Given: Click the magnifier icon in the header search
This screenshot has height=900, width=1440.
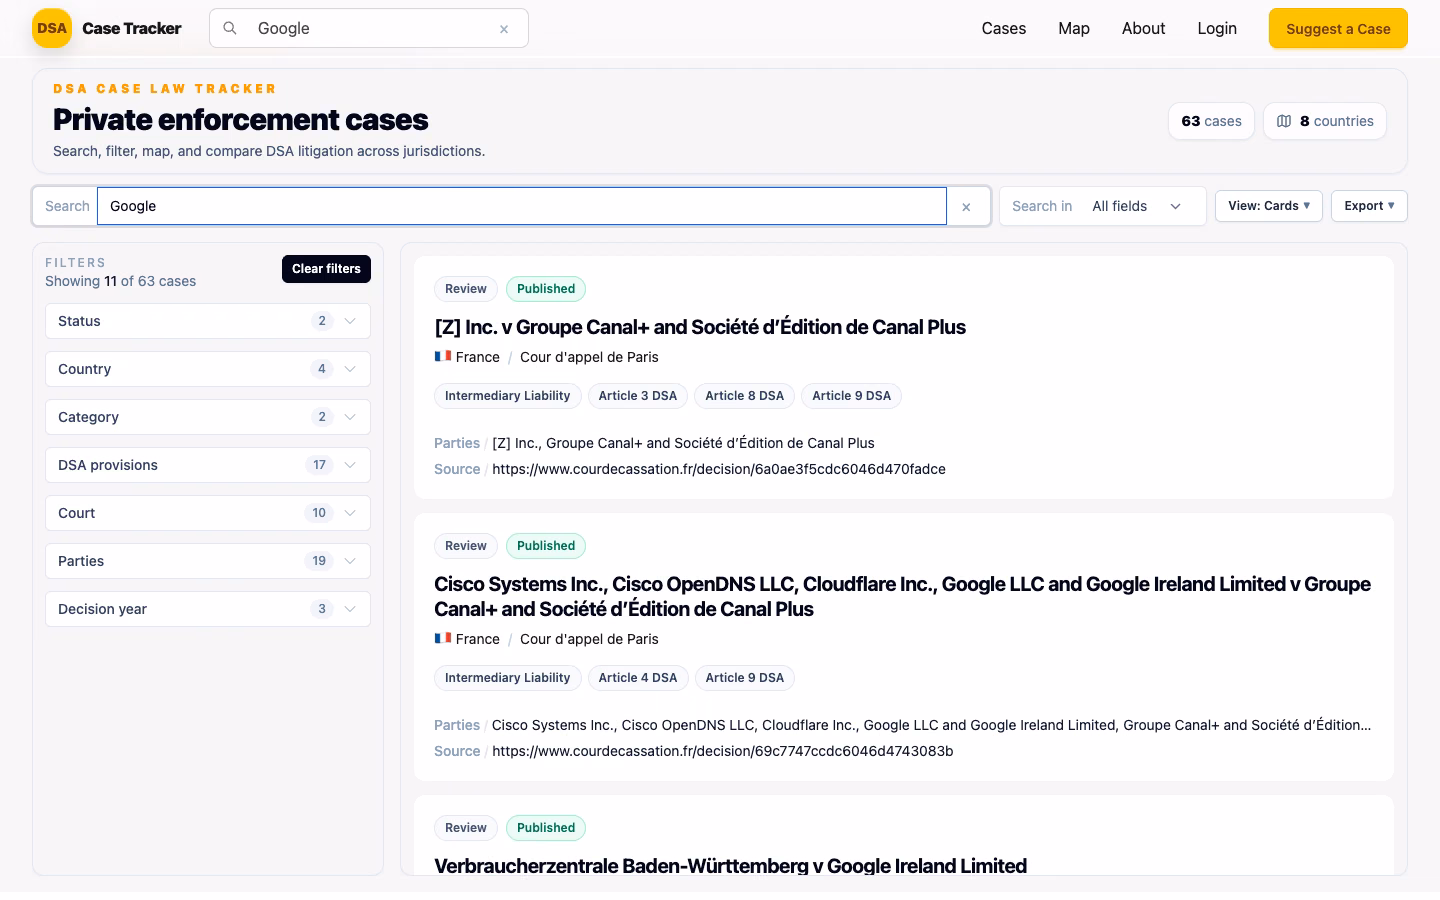Looking at the screenshot, I should [x=230, y=28].
